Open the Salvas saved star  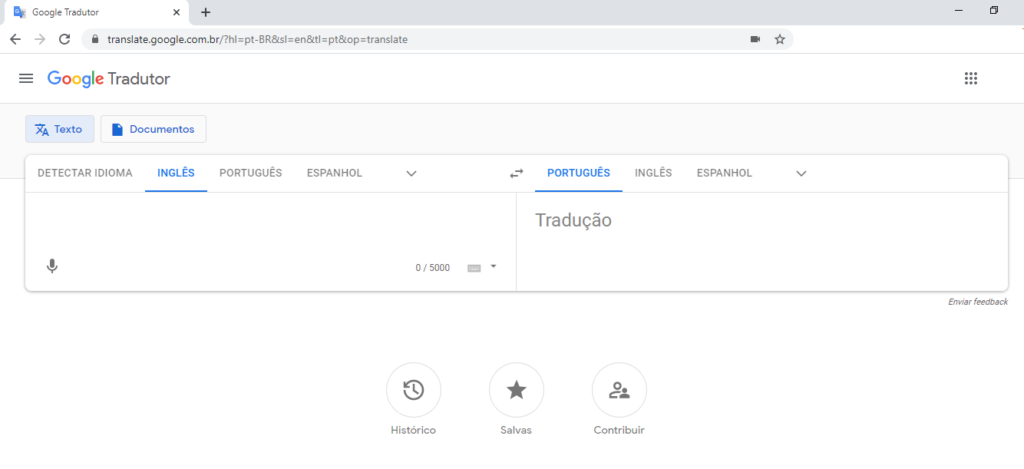516,391
